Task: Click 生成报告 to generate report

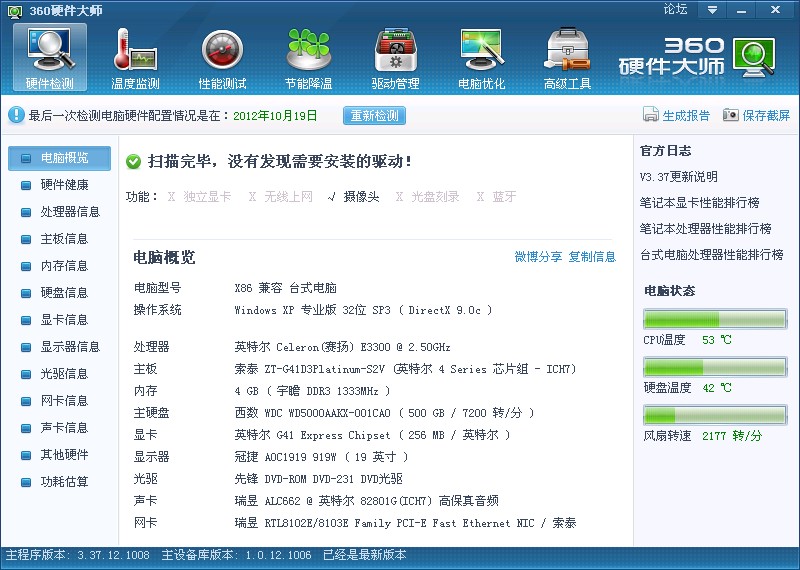Action: [x=676, y=115]
